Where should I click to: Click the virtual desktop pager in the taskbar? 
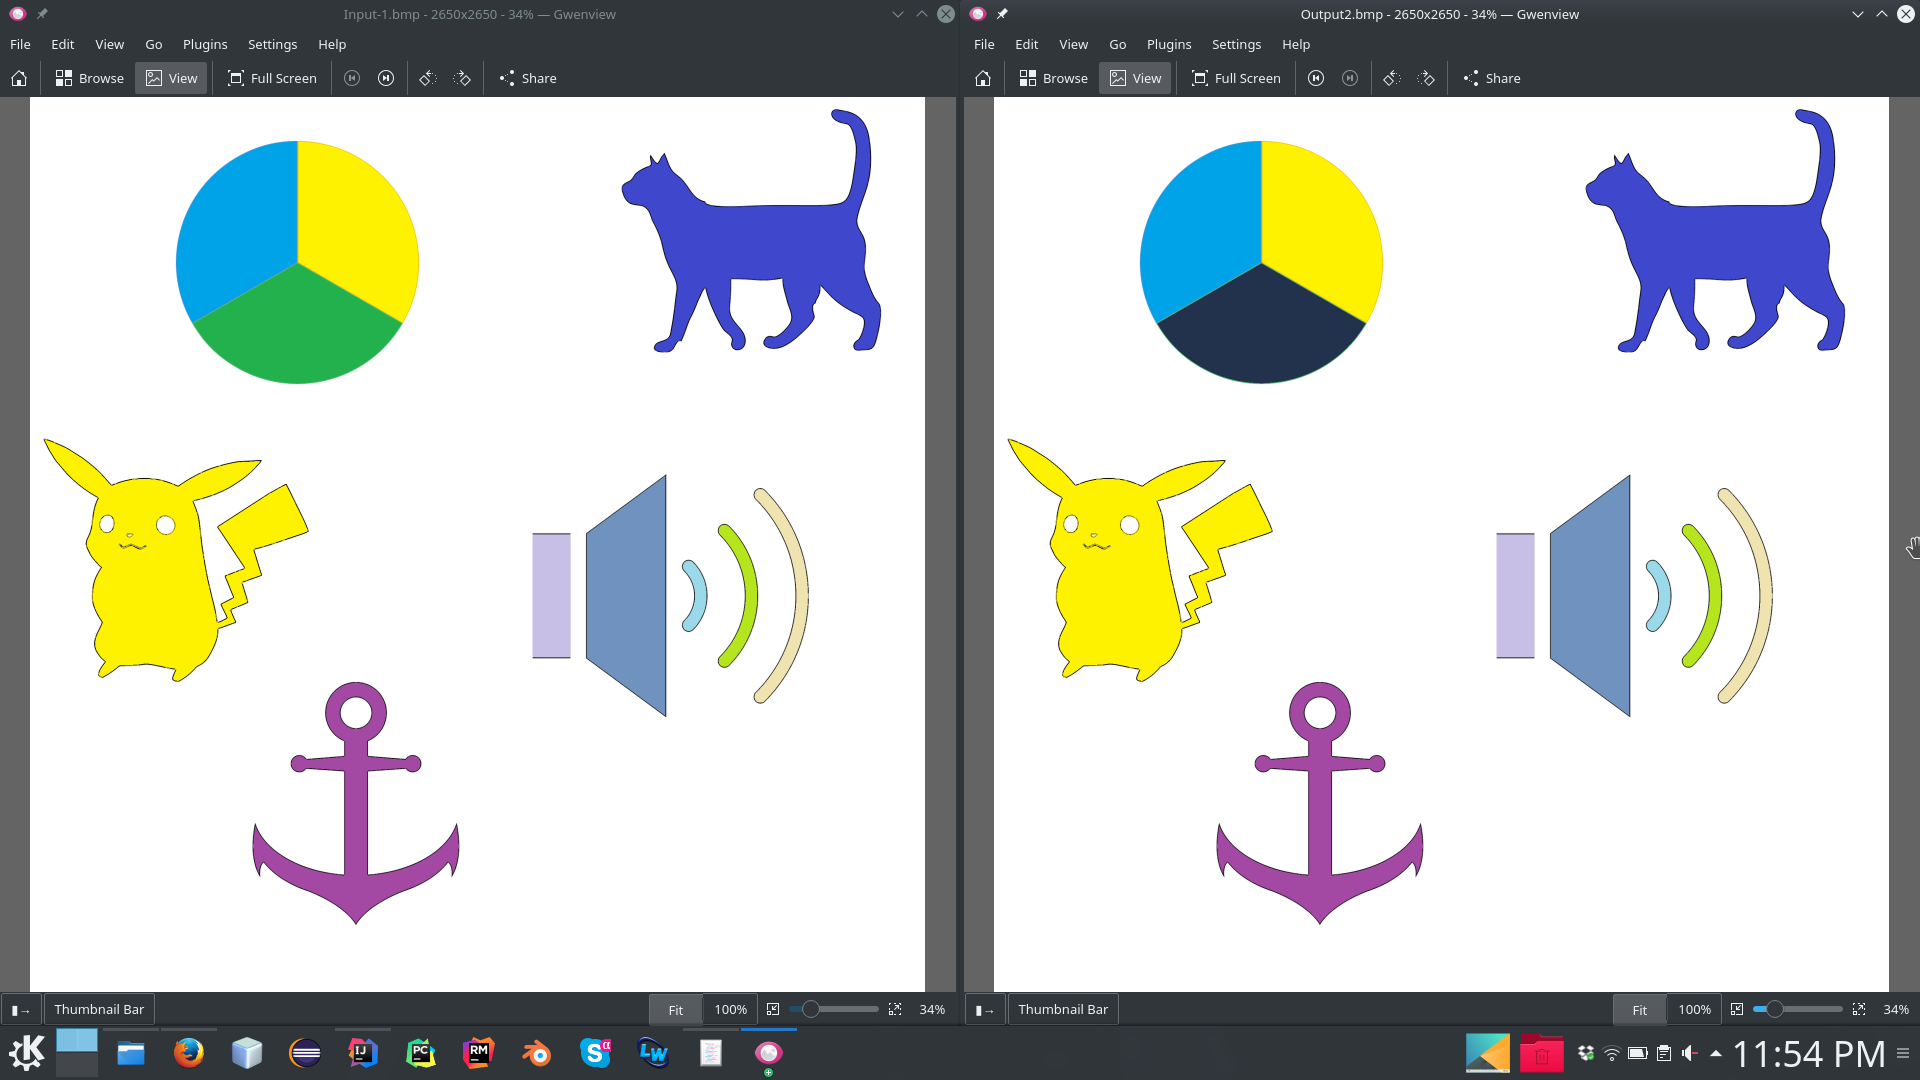click(x=77, y=1053)
